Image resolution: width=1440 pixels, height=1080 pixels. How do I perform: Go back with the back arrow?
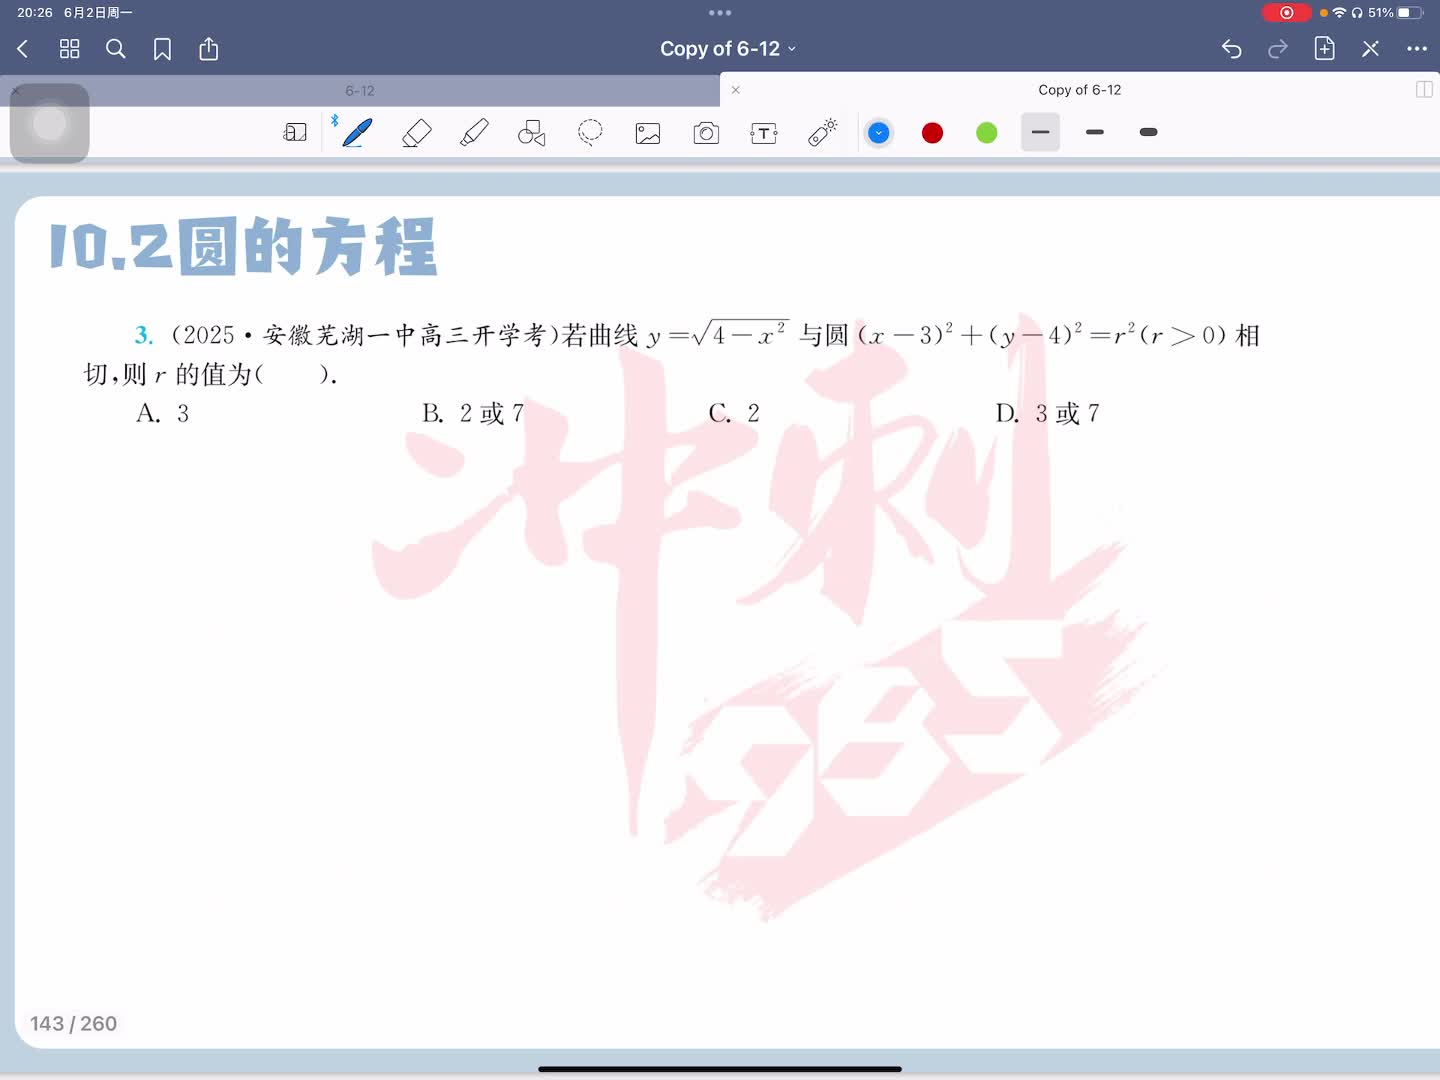(23, 49)
